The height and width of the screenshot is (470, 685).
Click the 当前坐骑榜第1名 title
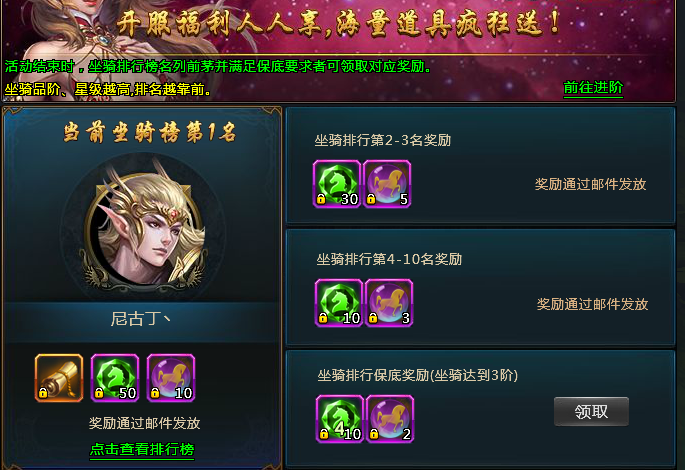tap(150, 132)
